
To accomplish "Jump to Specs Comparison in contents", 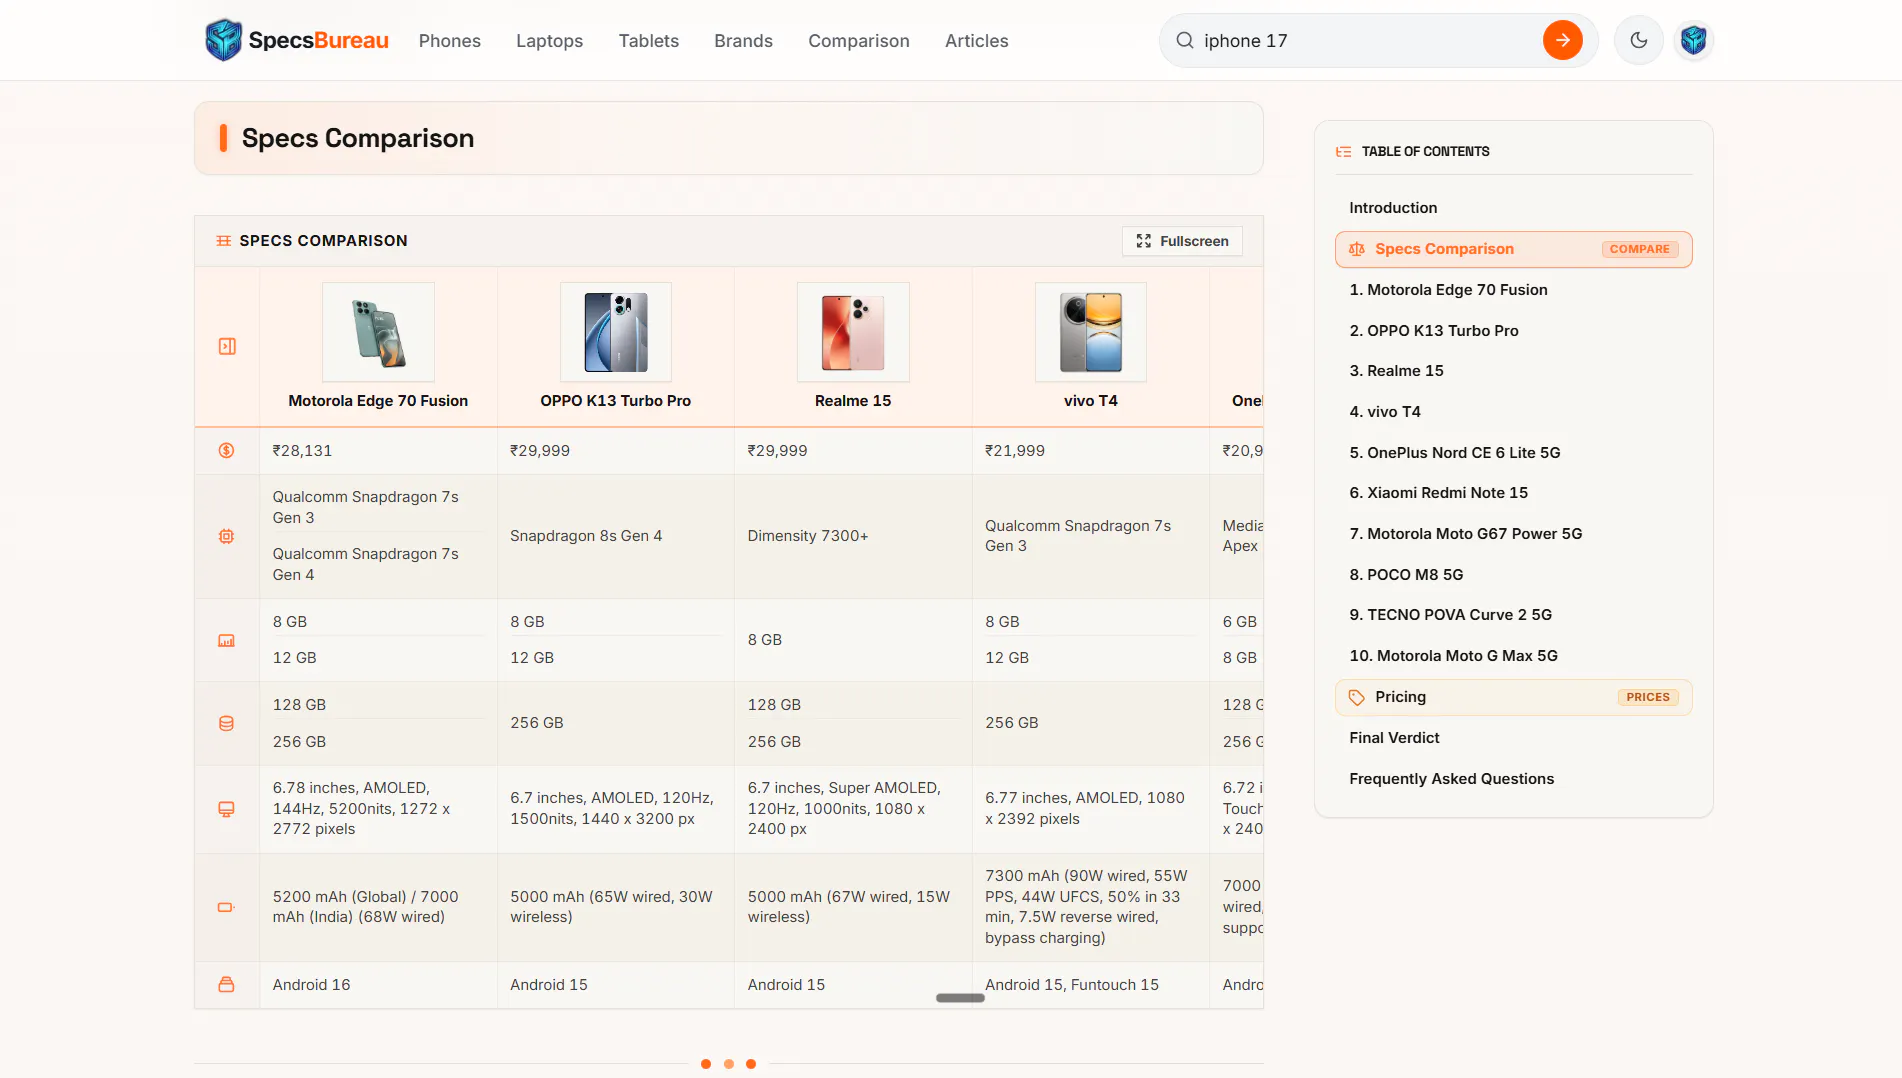I will point(1514,249).
